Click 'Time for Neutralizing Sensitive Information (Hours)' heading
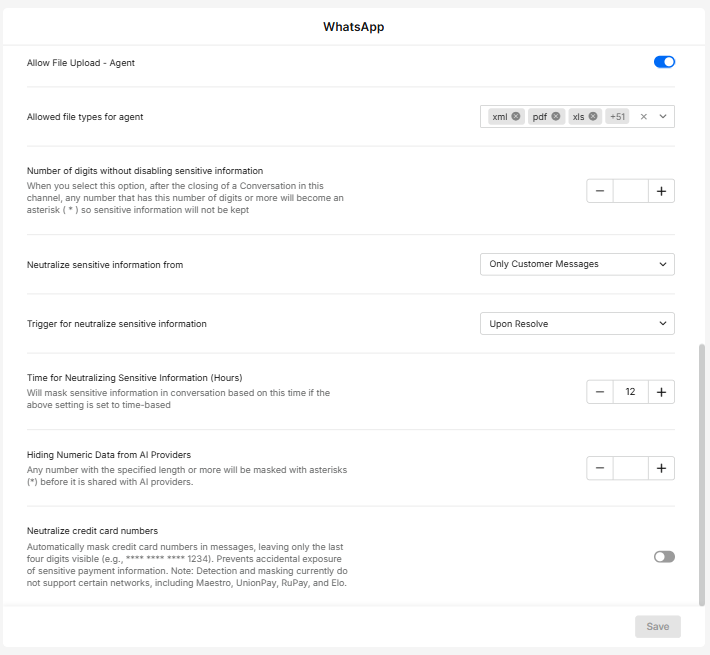The height and width of the screenshot is (655, 710). pos(134,378)
